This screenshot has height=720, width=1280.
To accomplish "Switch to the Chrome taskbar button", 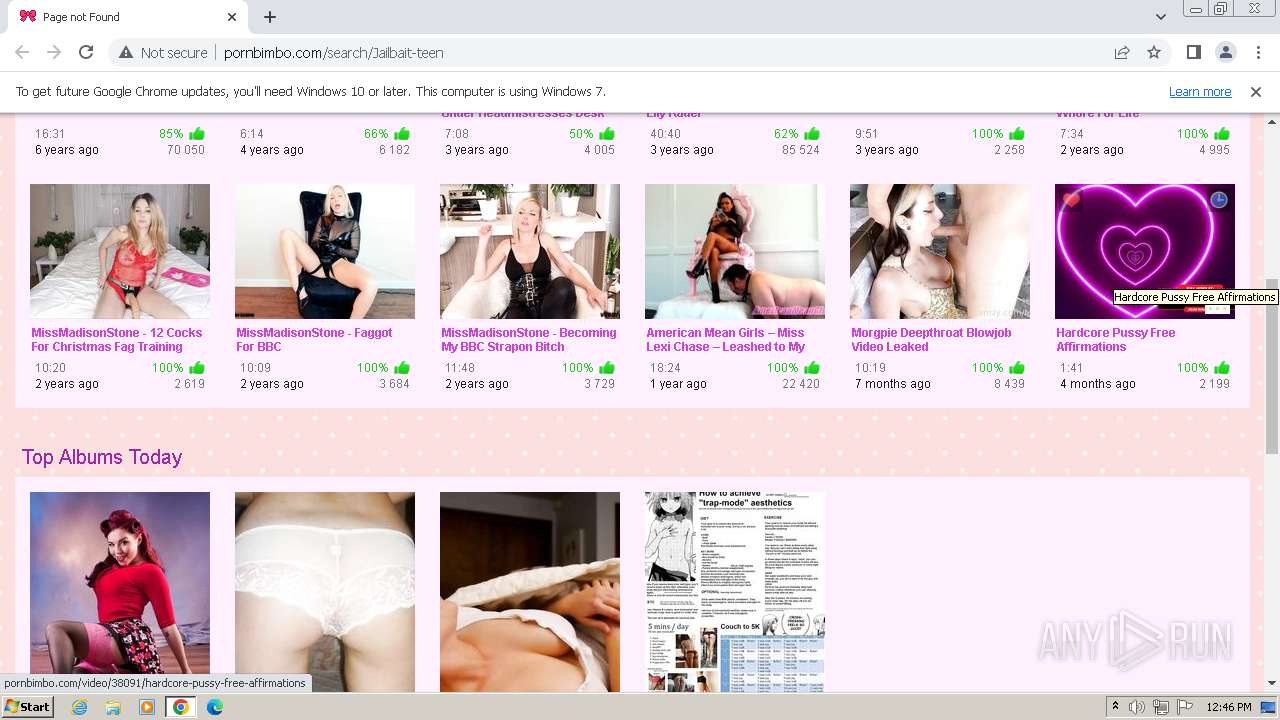I will coord(181,707).
